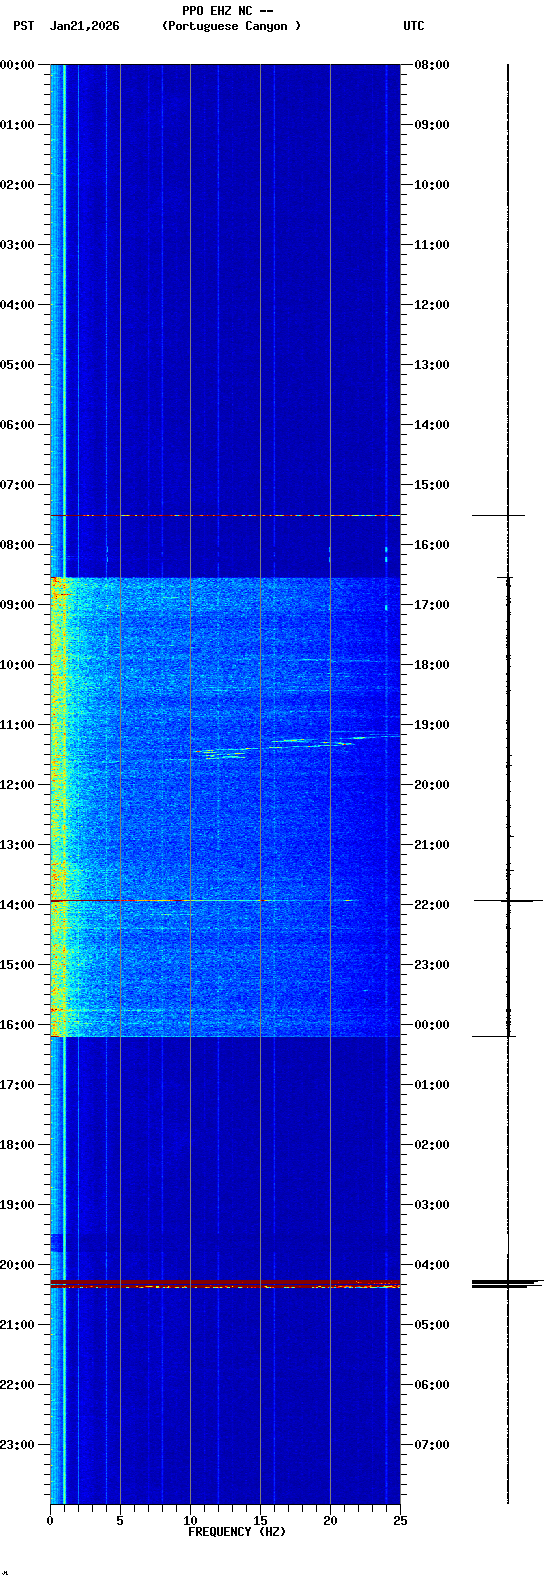Image resolution: width=552 pixels, height=1584 pixels.
Task: Click the "5" frequency axis tick label
Action: coord(120,1521)
